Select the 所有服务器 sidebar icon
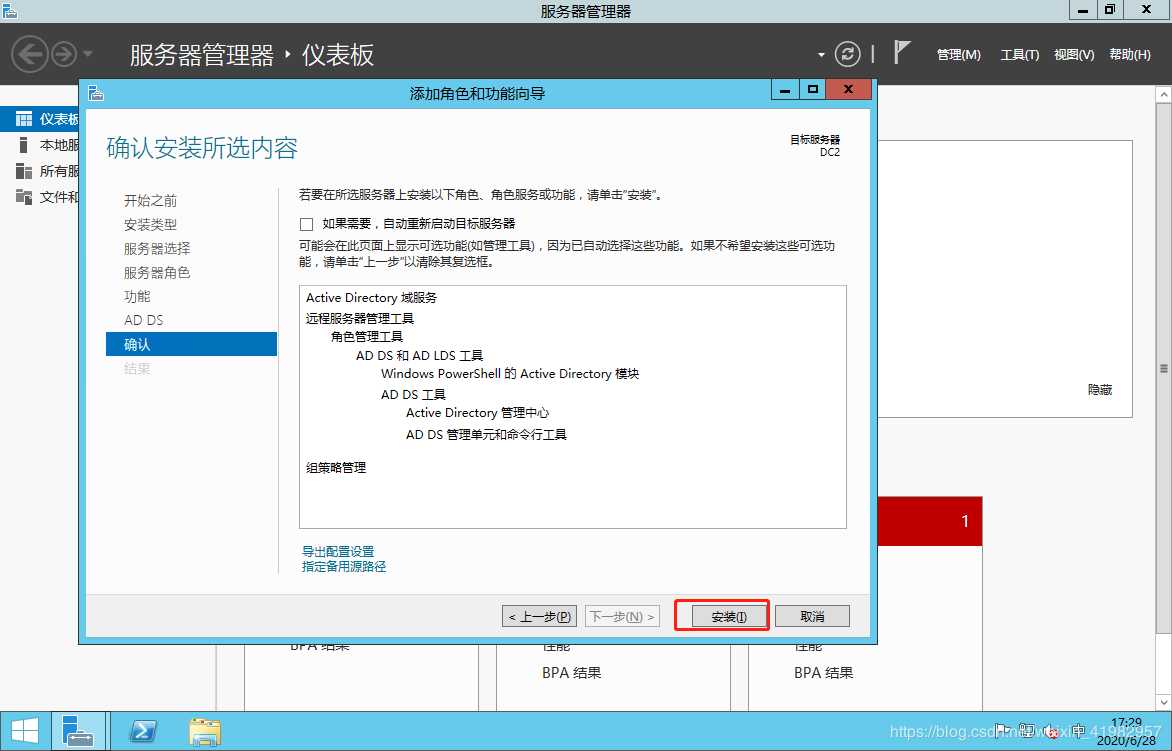Screen dimensions: 1172x751 pos(24,171)
